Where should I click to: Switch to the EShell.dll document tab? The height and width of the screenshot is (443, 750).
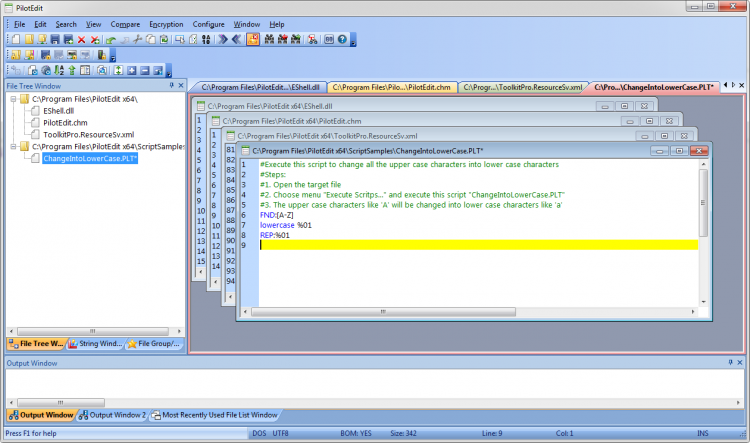(x=260, y=87)
